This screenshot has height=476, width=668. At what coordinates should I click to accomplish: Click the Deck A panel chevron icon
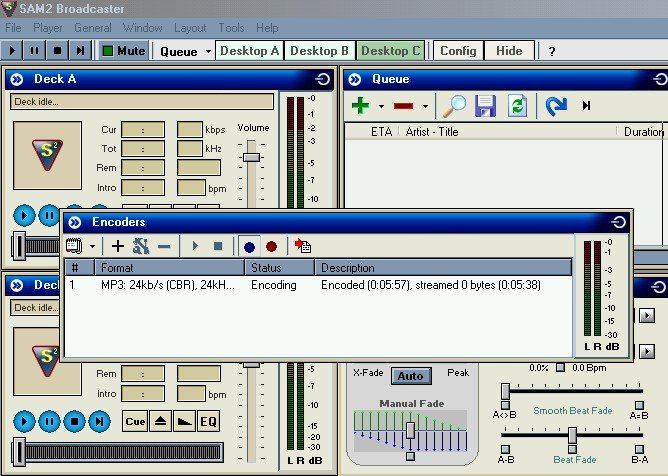[x=17, y=79]
